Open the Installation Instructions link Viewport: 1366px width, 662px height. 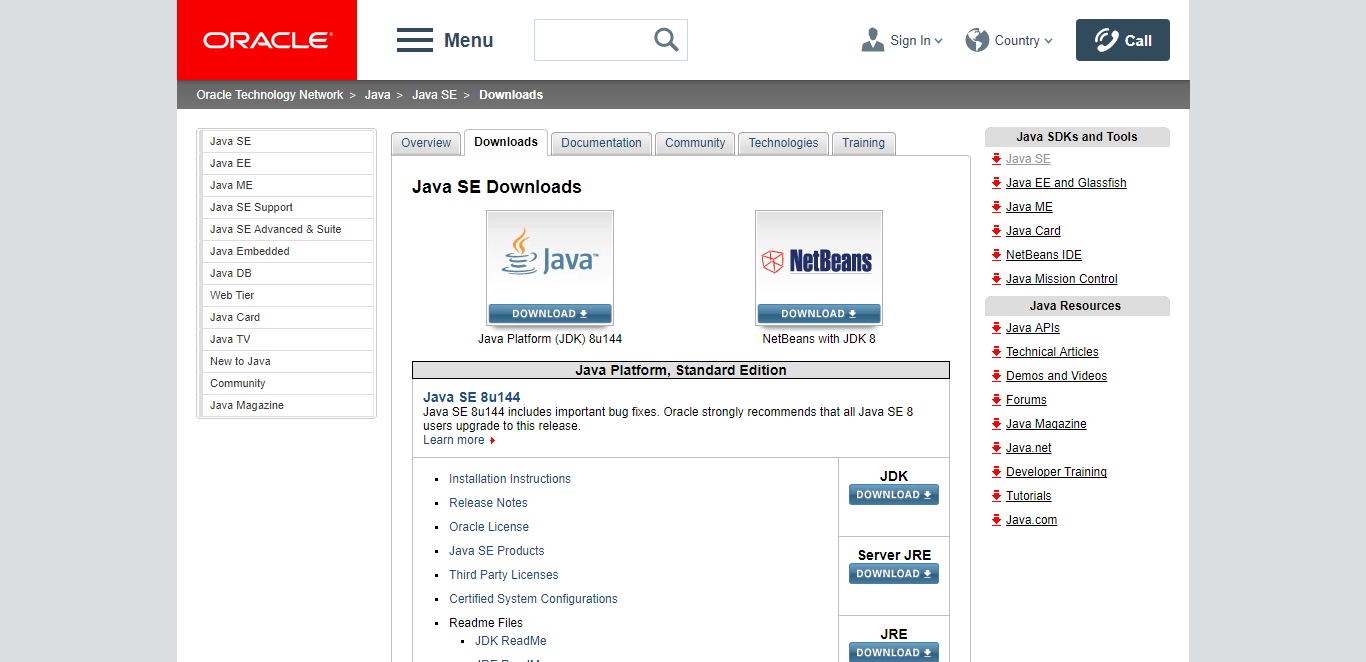[510, 479]
